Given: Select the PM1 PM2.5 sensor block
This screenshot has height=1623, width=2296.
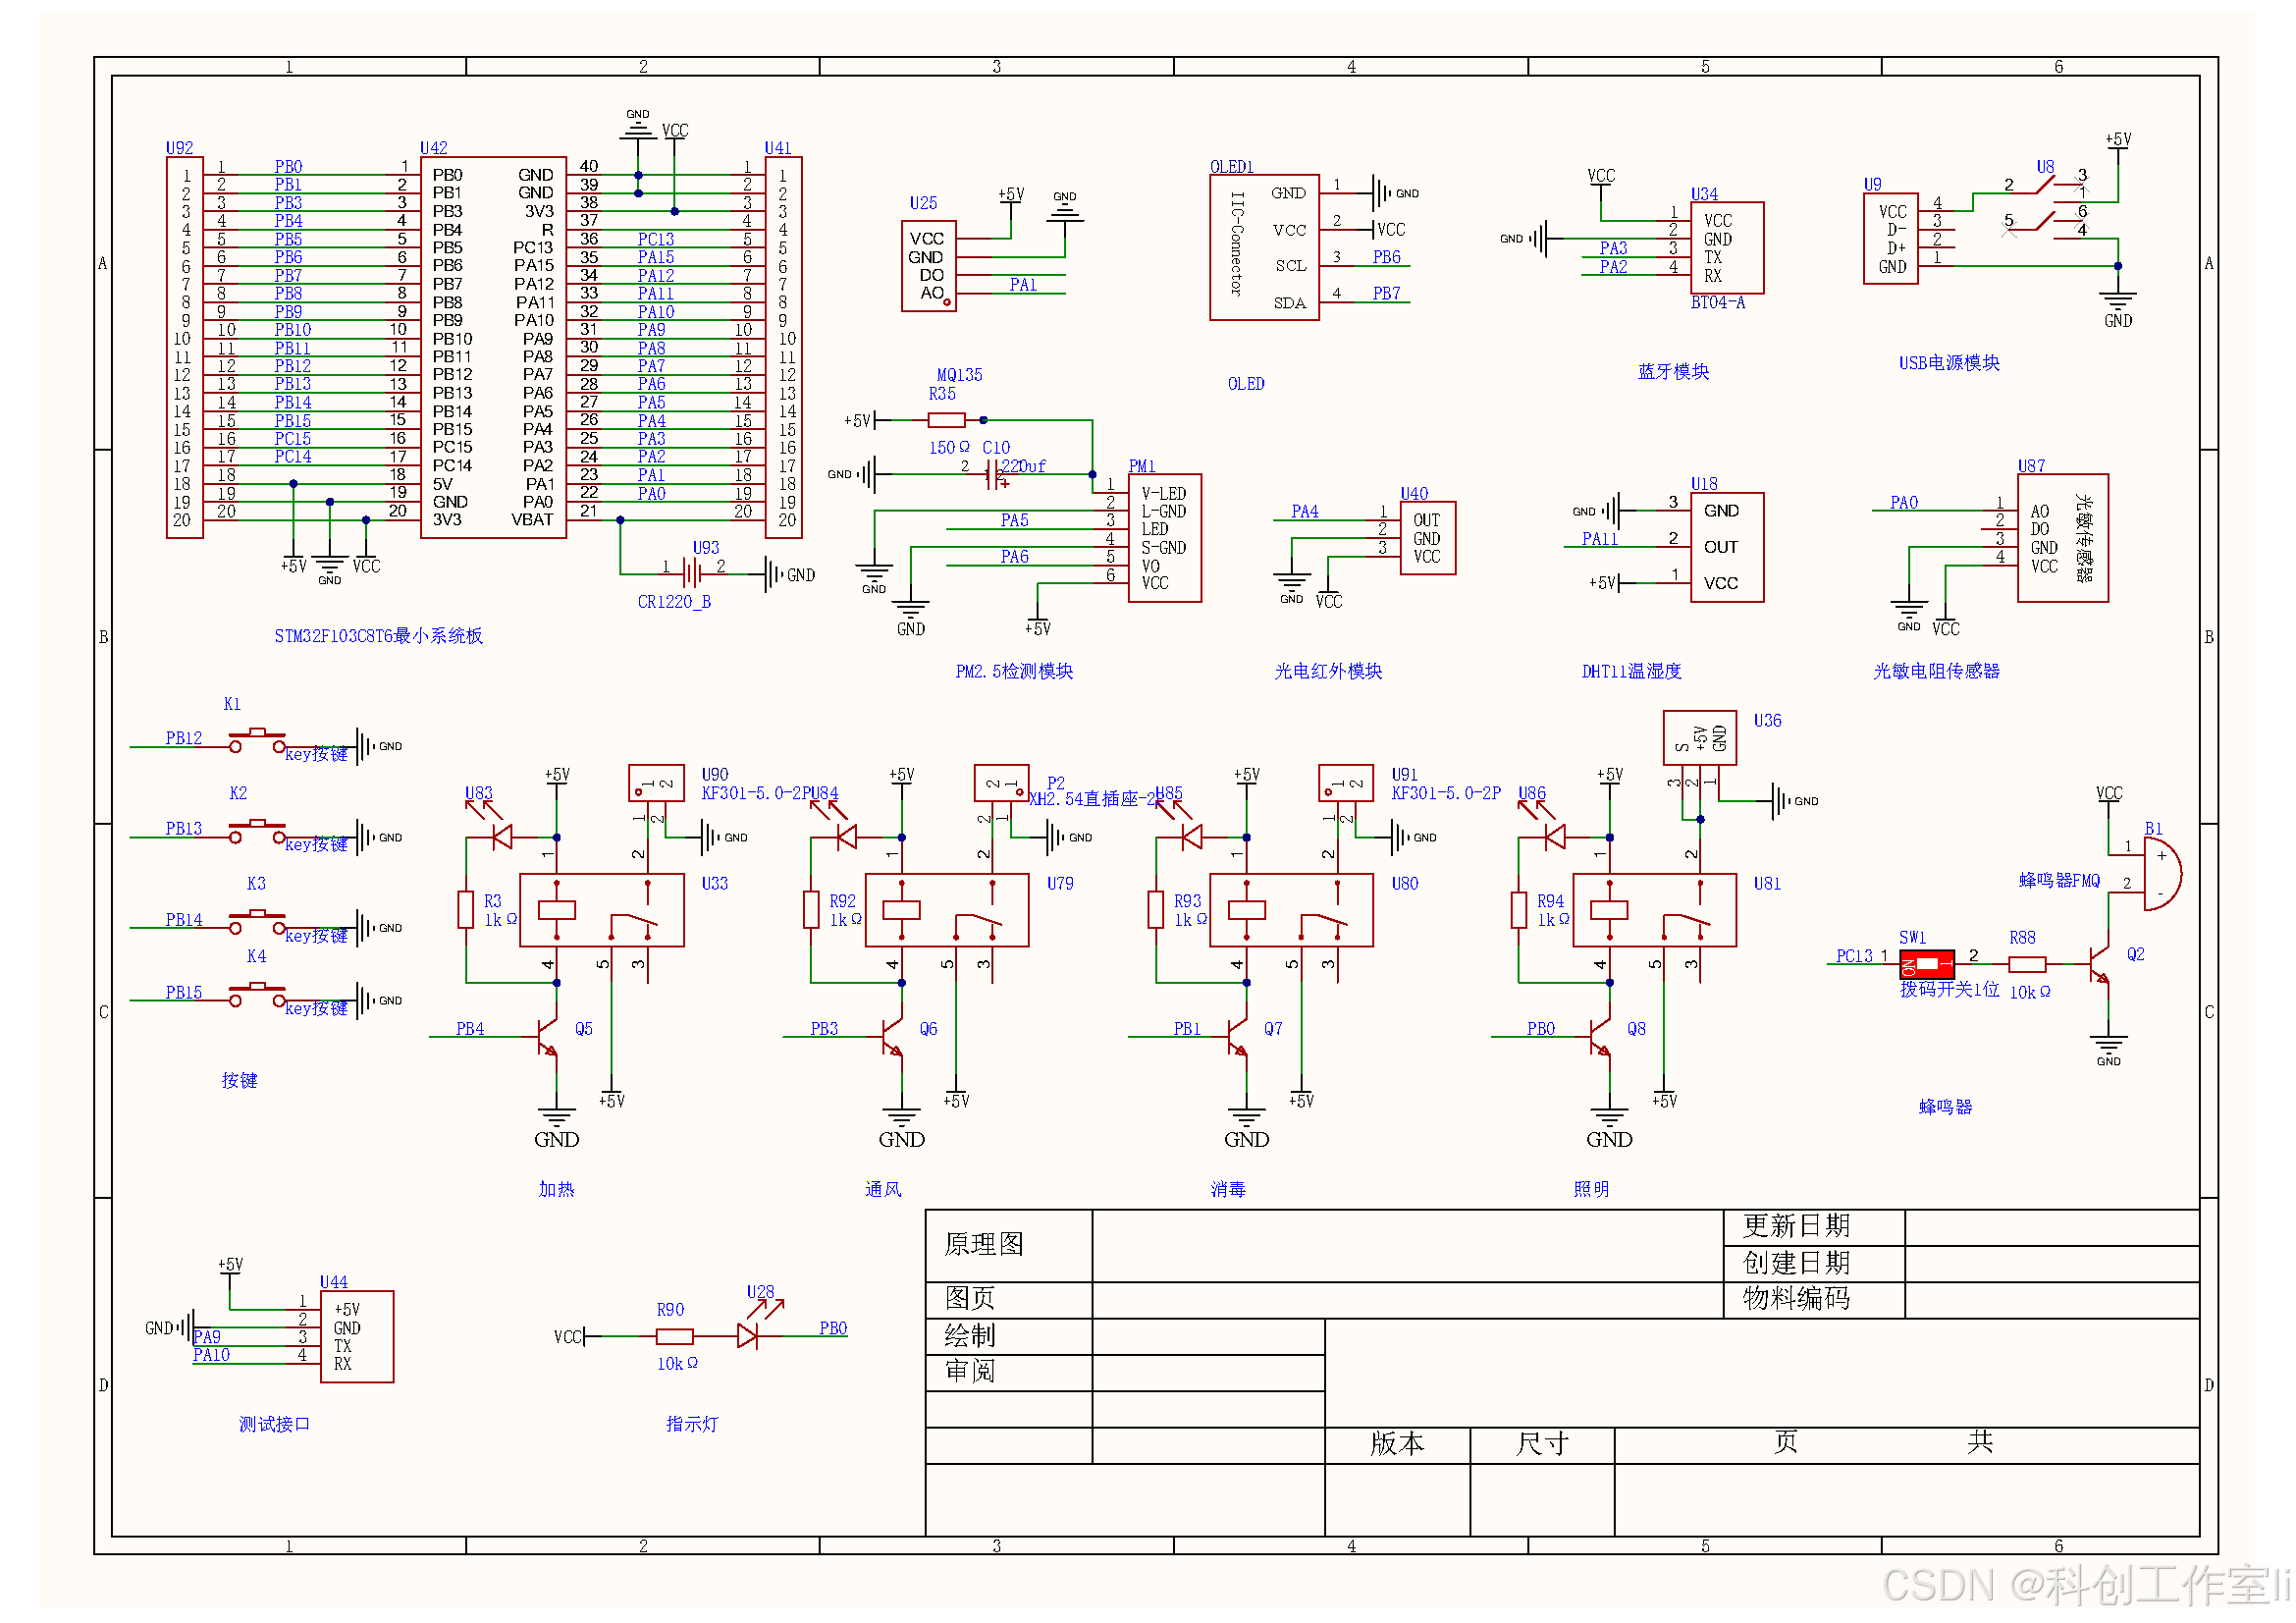Looking at the screenshot, I should coord(1164,538).
